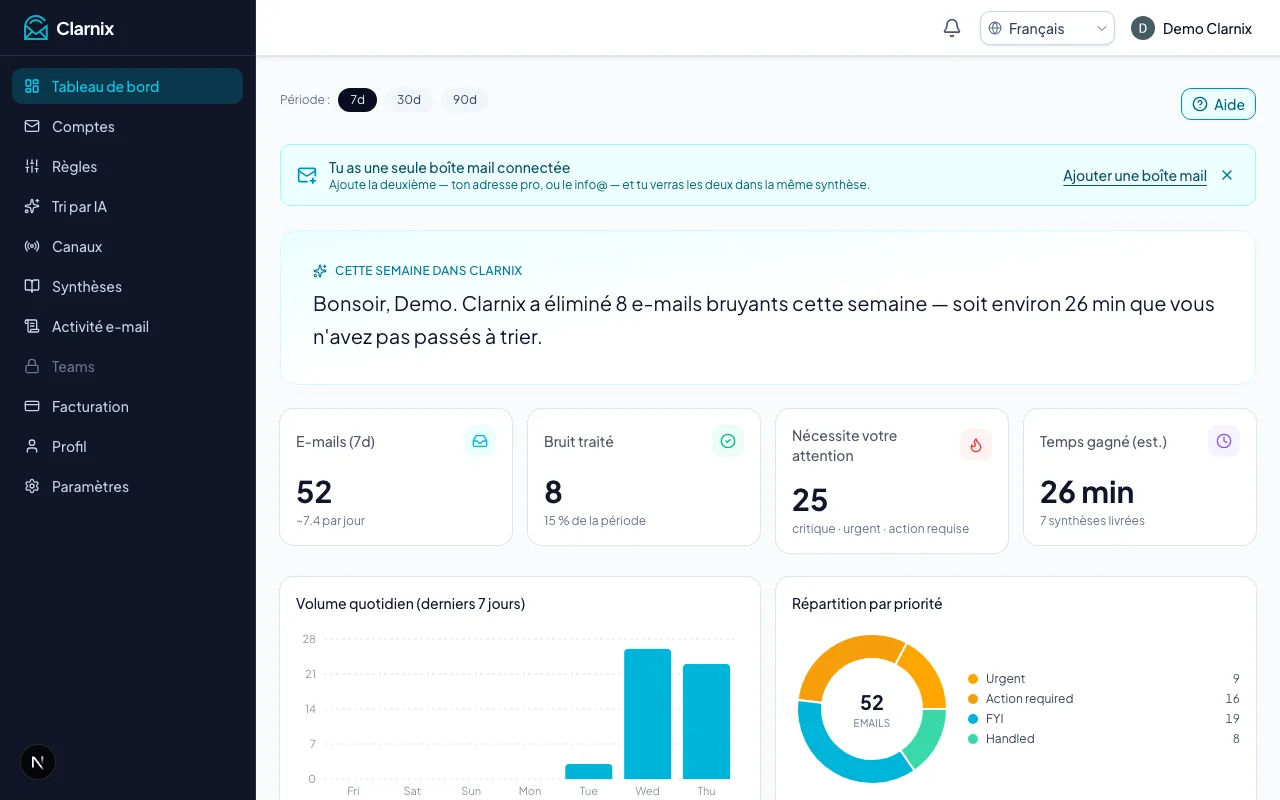Click the Aide help button

pyautogui.click(x=1218, y=104)
